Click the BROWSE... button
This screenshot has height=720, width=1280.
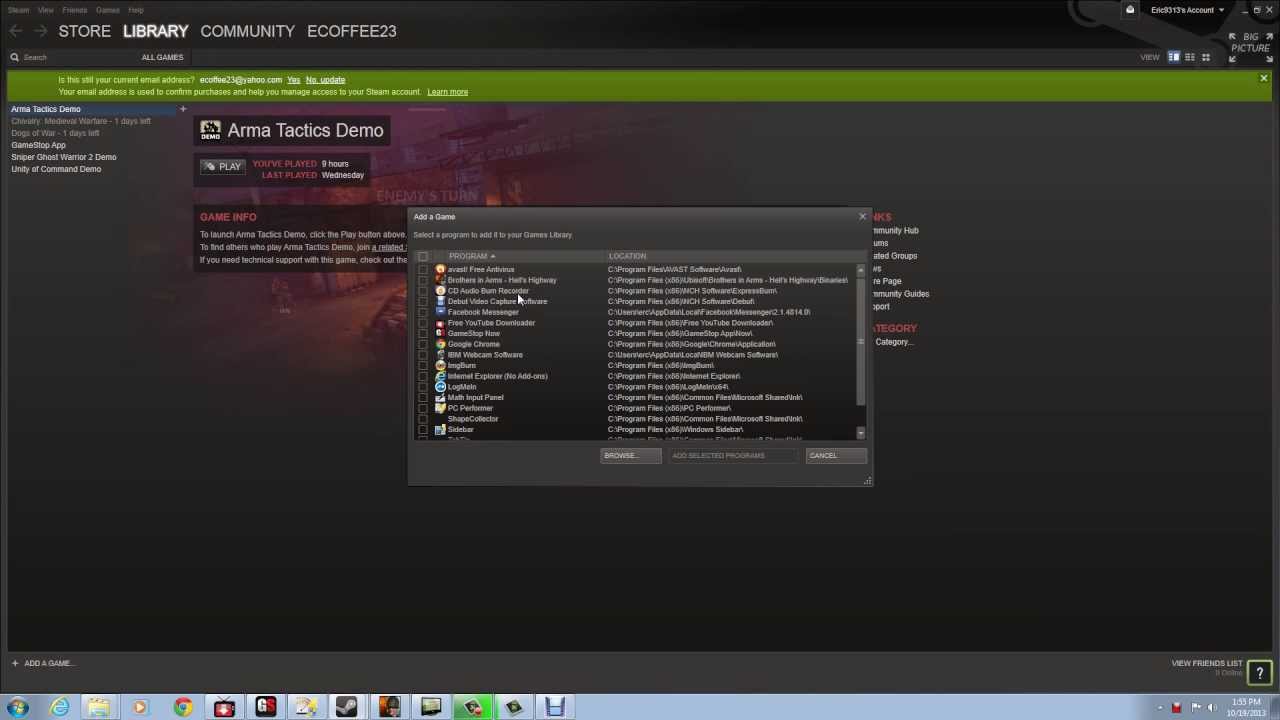click(x=630, y=455)
